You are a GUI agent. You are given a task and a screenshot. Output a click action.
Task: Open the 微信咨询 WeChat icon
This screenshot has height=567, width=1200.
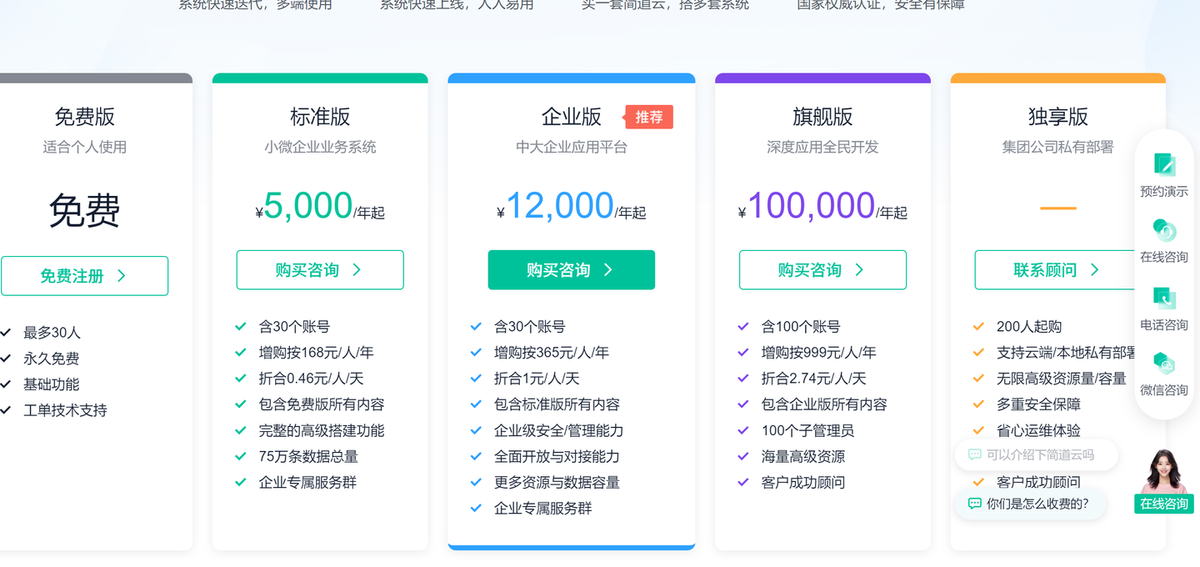click(x=1164, y=363)
